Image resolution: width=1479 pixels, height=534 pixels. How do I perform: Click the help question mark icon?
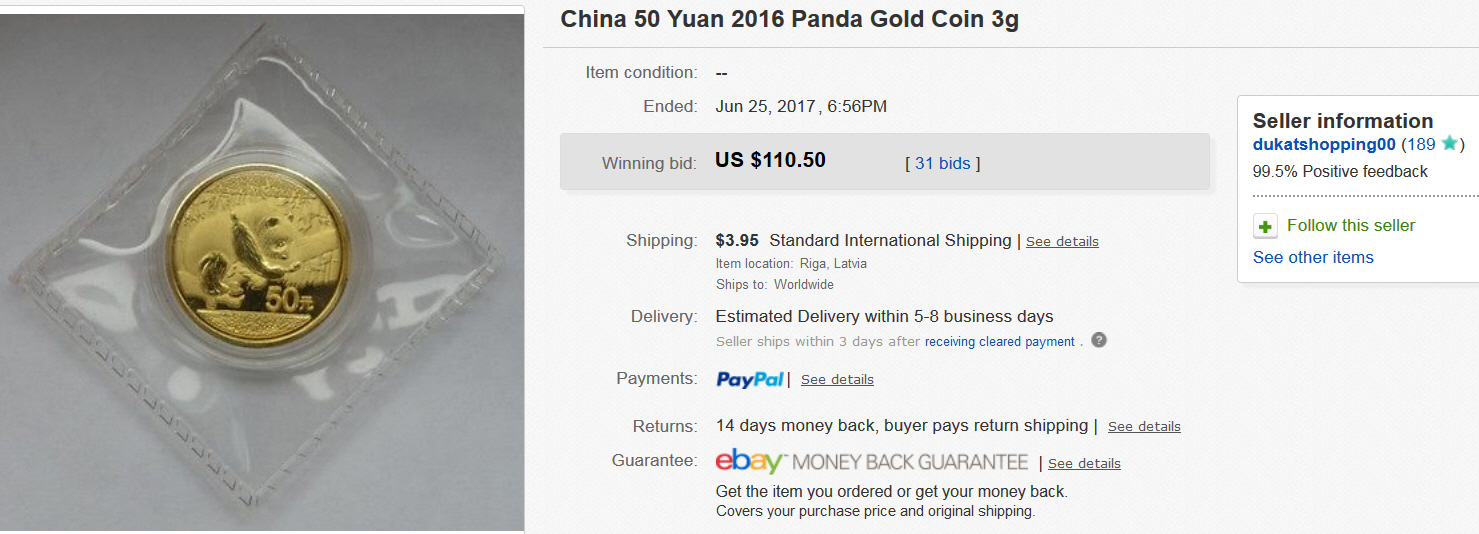point(1099,340)
